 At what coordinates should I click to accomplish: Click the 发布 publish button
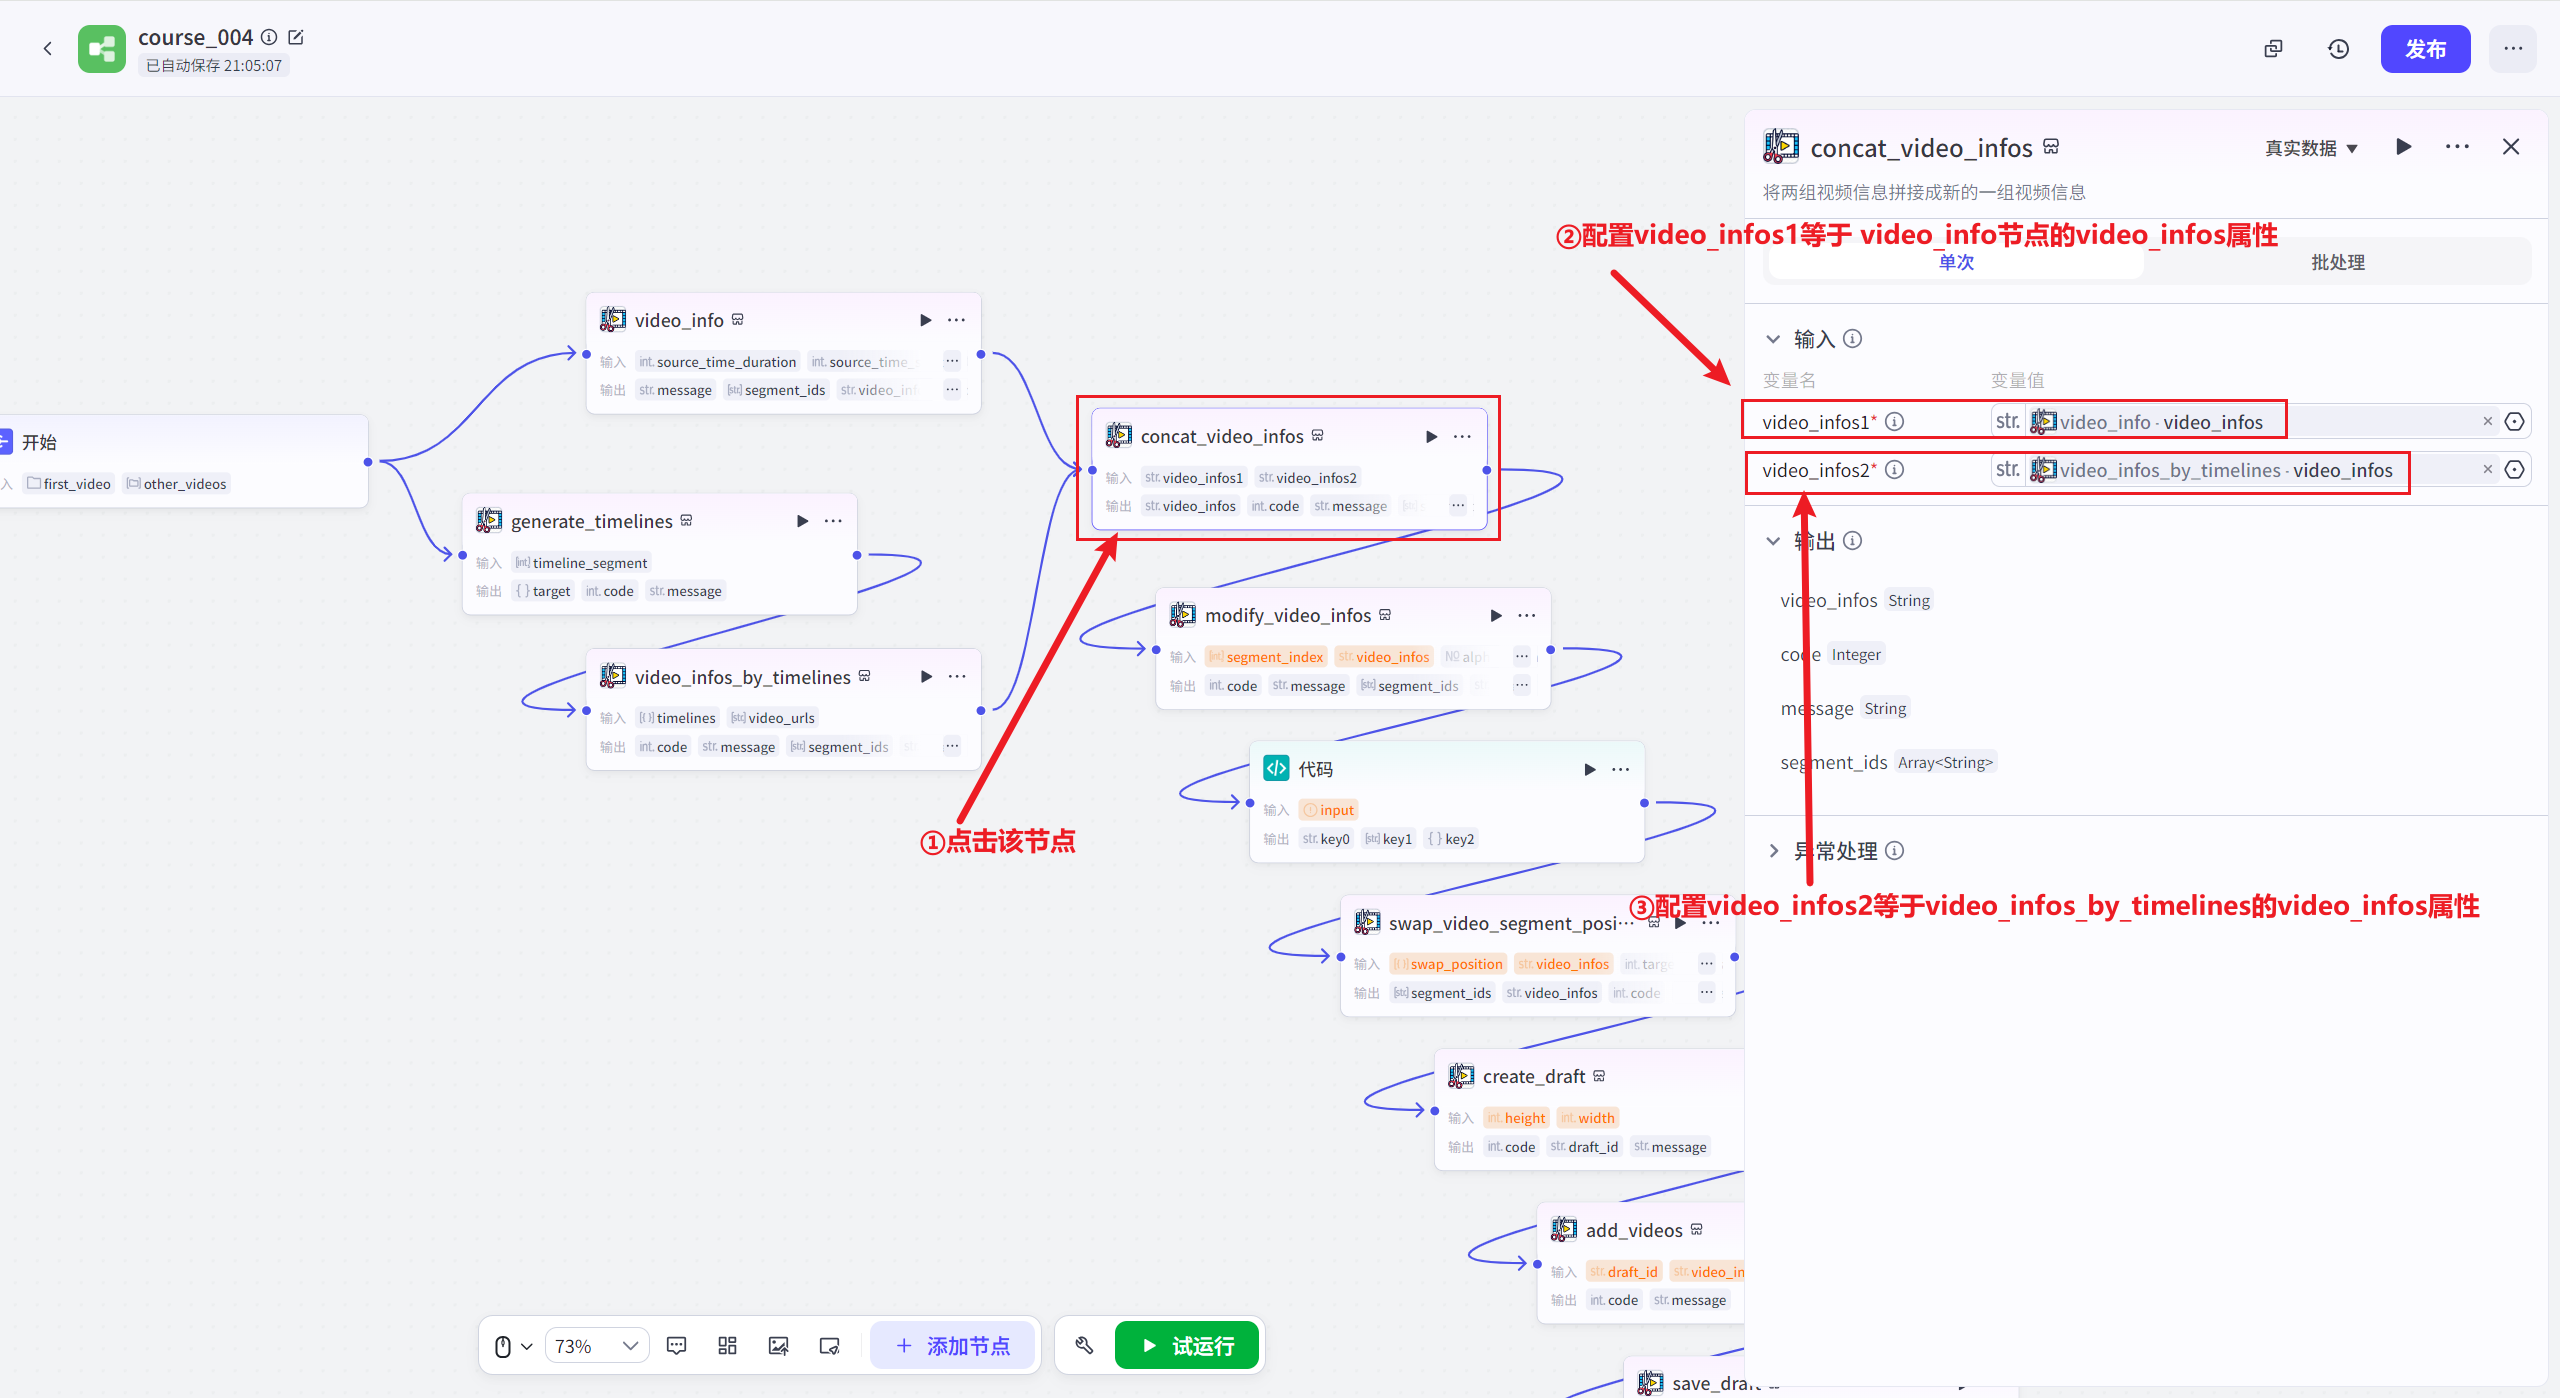(2424, 49)
